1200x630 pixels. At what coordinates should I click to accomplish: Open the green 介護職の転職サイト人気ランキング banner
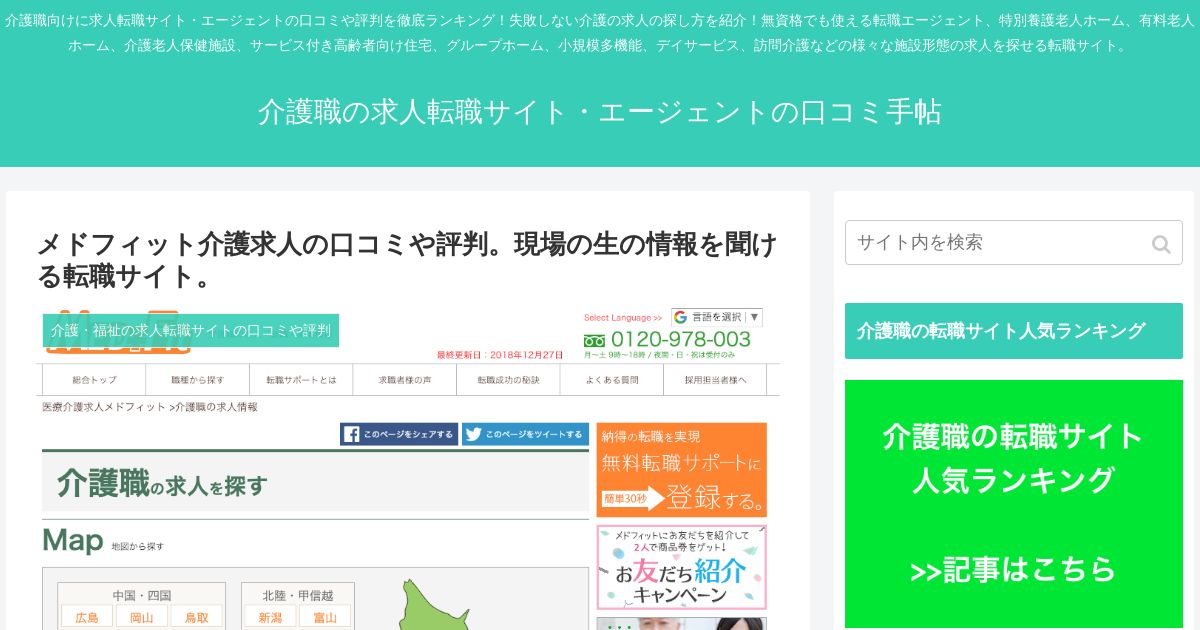pyautogui.click(x=1013, y=504)
